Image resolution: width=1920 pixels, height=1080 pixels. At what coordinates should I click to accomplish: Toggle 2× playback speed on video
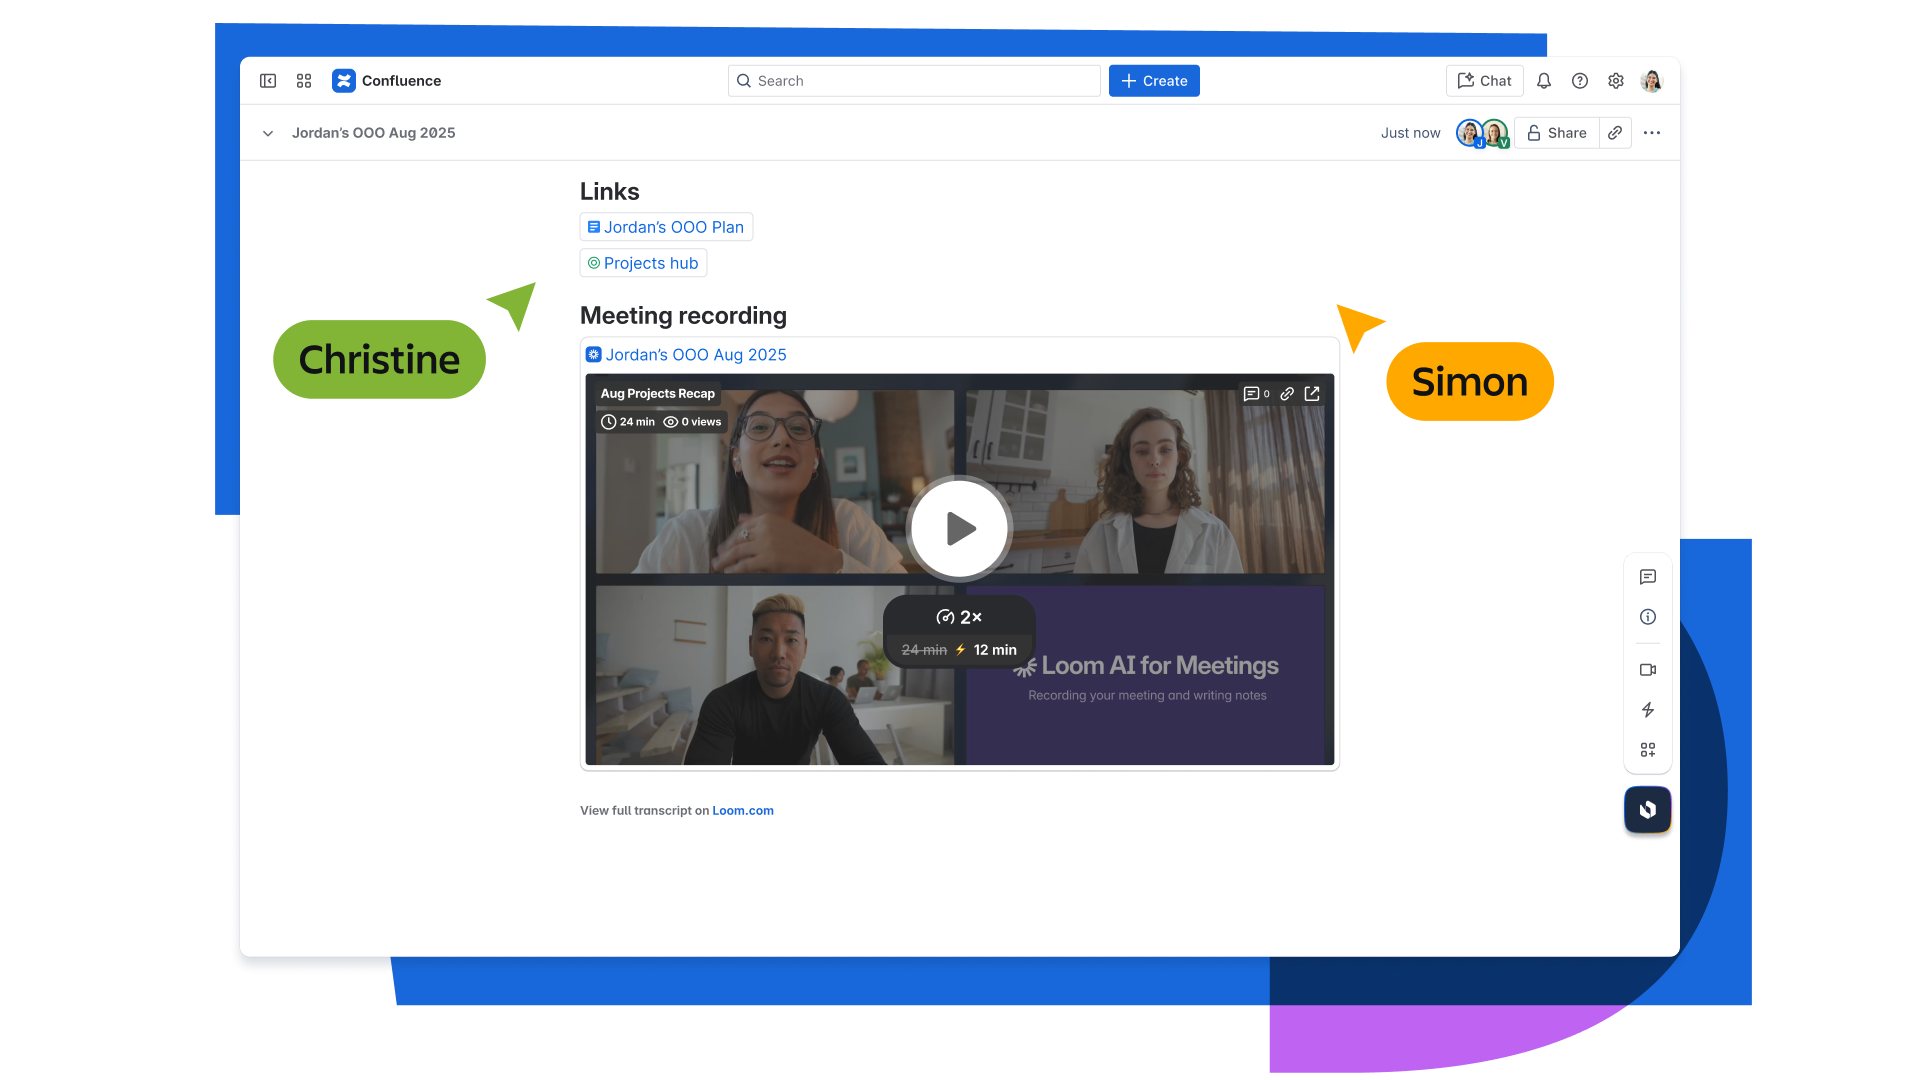click(959, 618)
